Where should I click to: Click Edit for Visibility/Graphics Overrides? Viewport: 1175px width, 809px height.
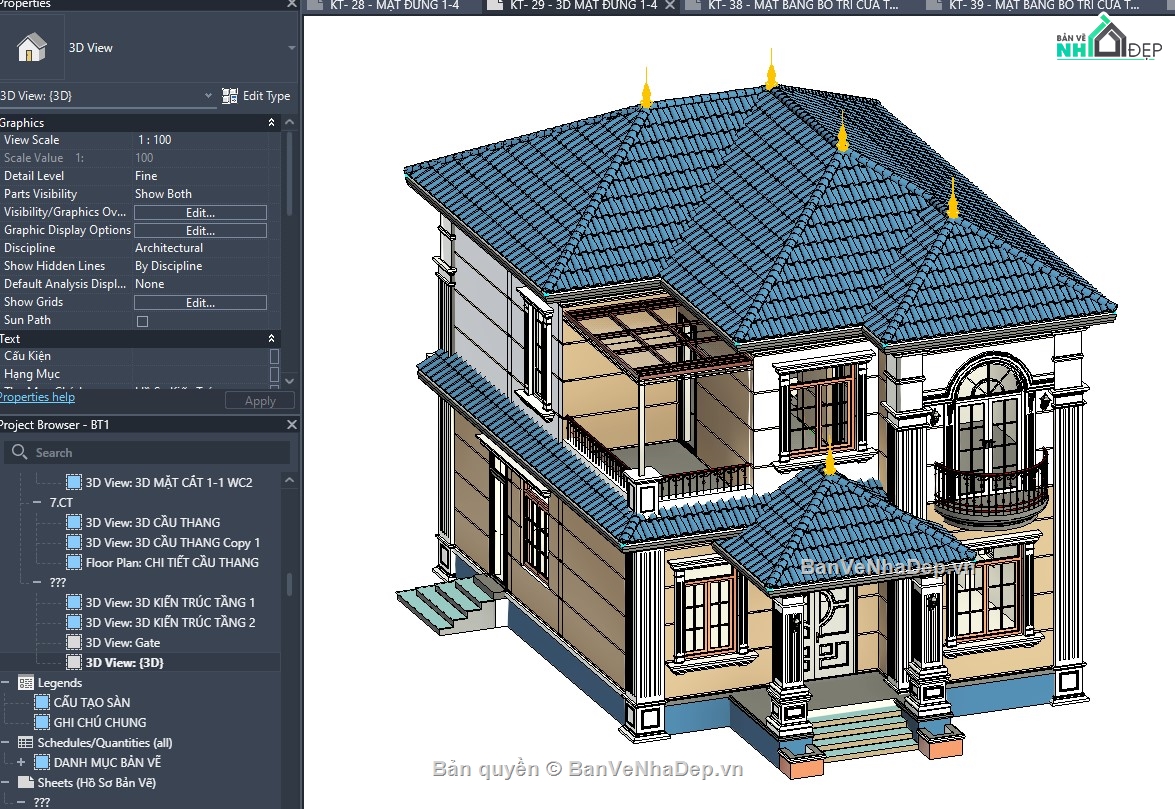(200, 213)
